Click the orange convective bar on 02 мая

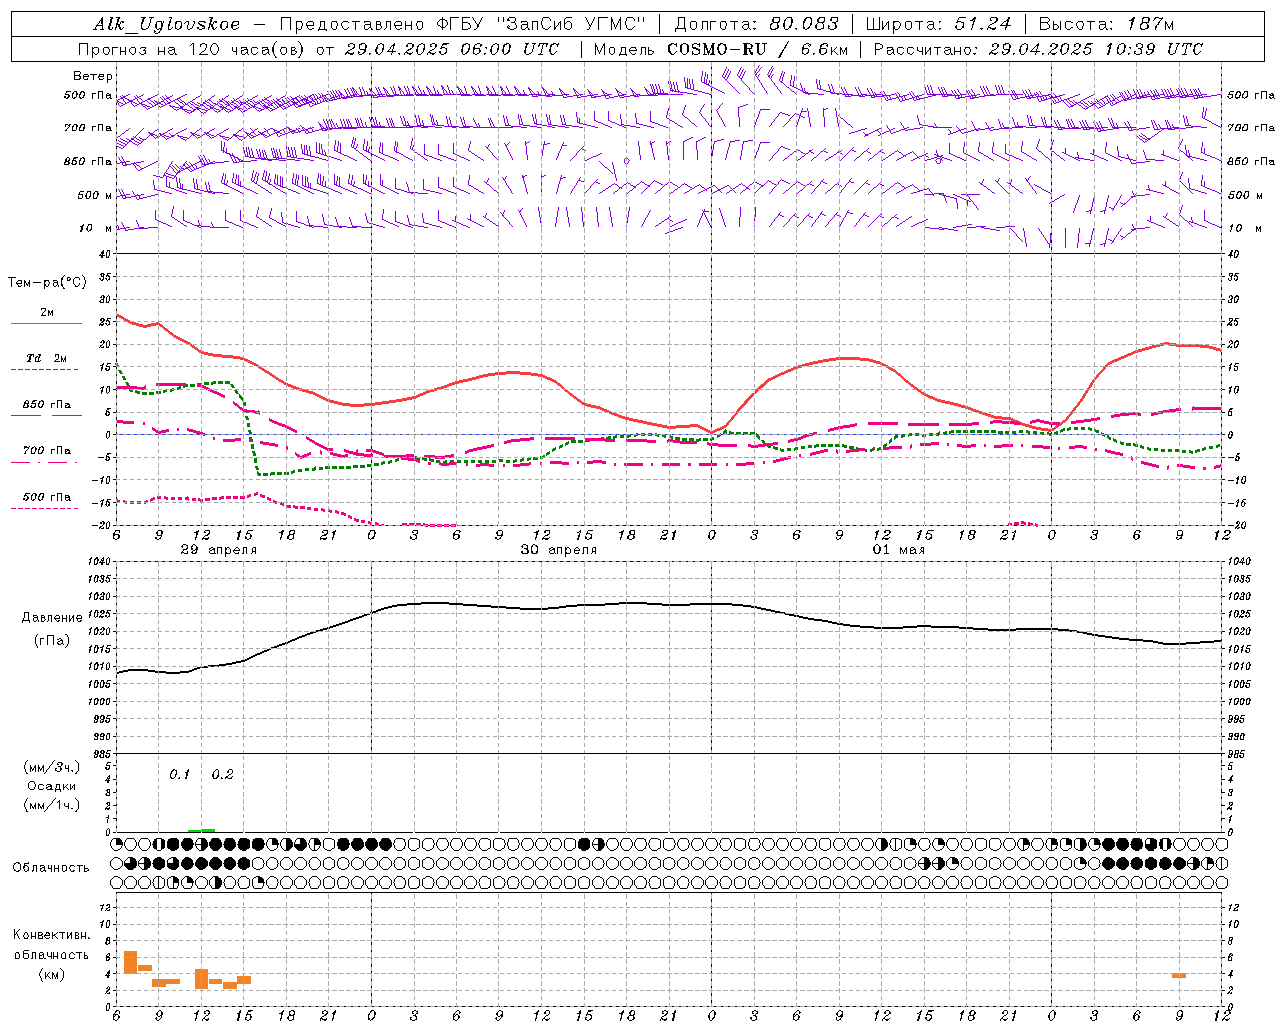click(1179, 975)
